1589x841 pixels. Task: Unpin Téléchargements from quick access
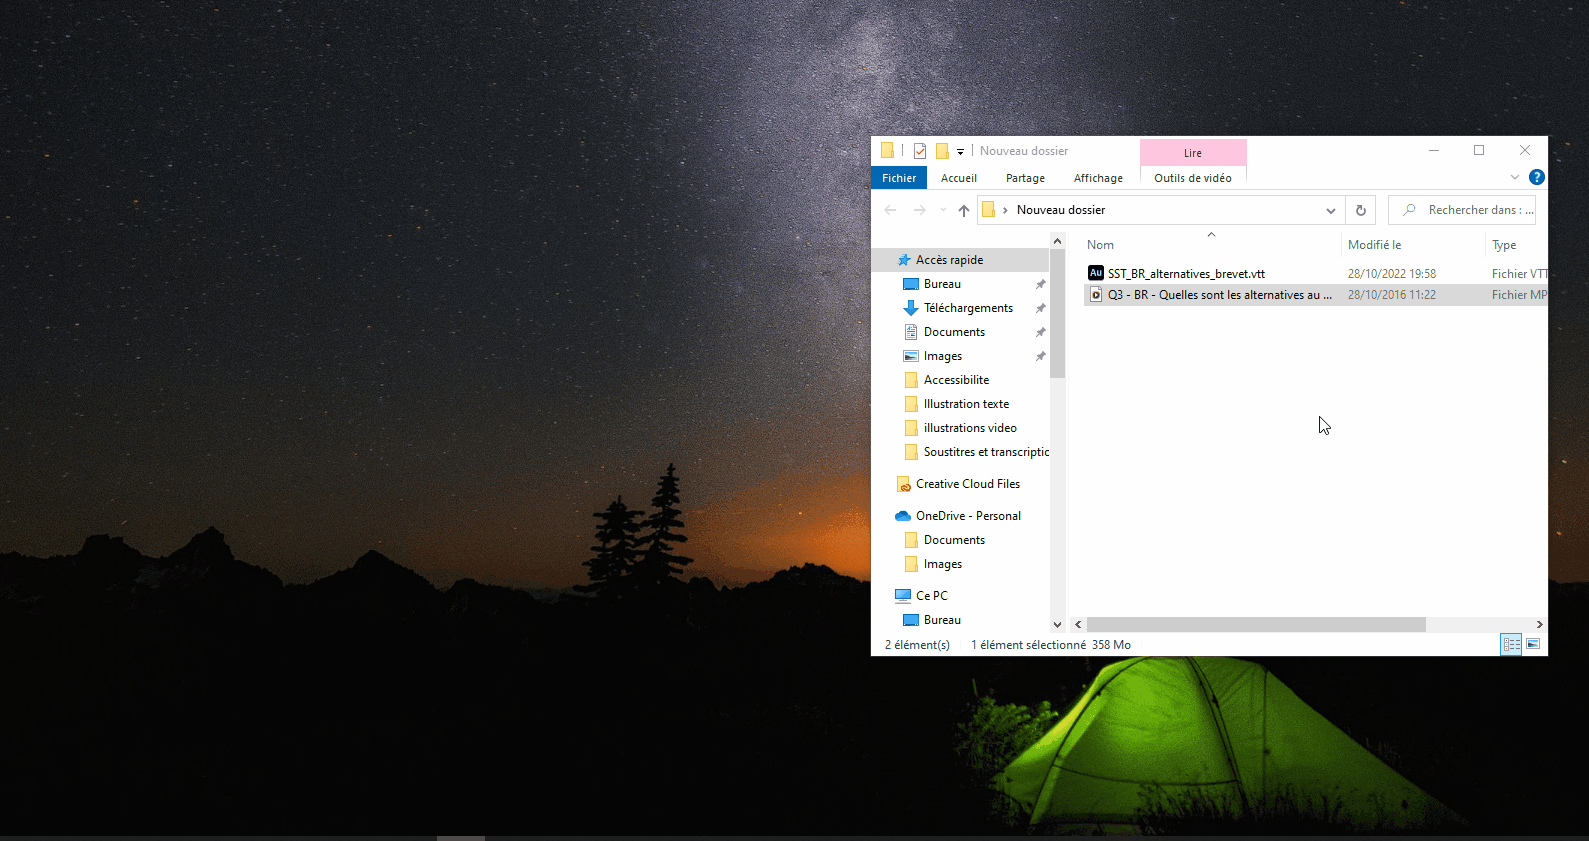point(1040,308)
